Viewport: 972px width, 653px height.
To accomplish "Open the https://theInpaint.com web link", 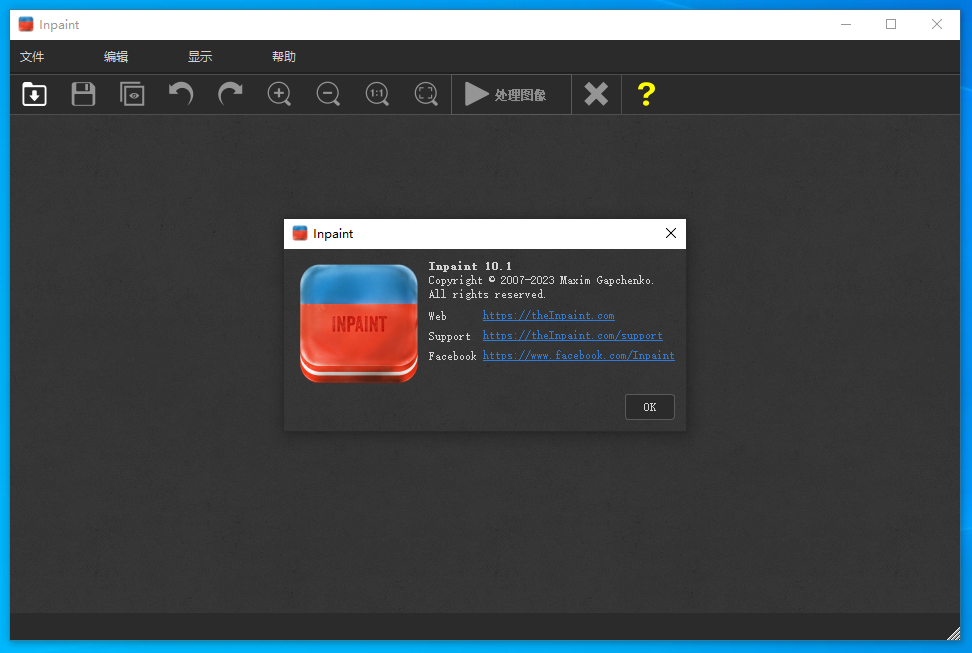I will tap(548, 316).
